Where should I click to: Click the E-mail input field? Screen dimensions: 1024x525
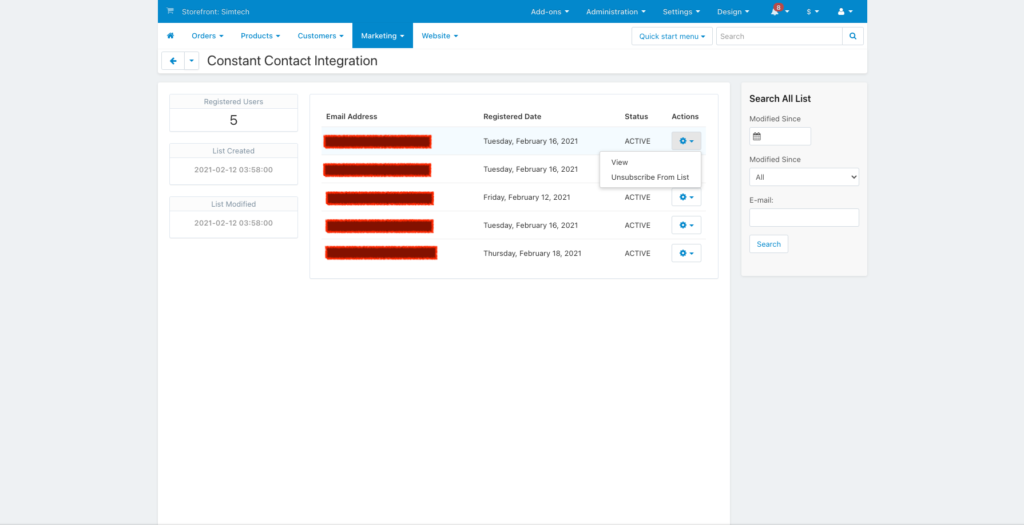(804, 217)
